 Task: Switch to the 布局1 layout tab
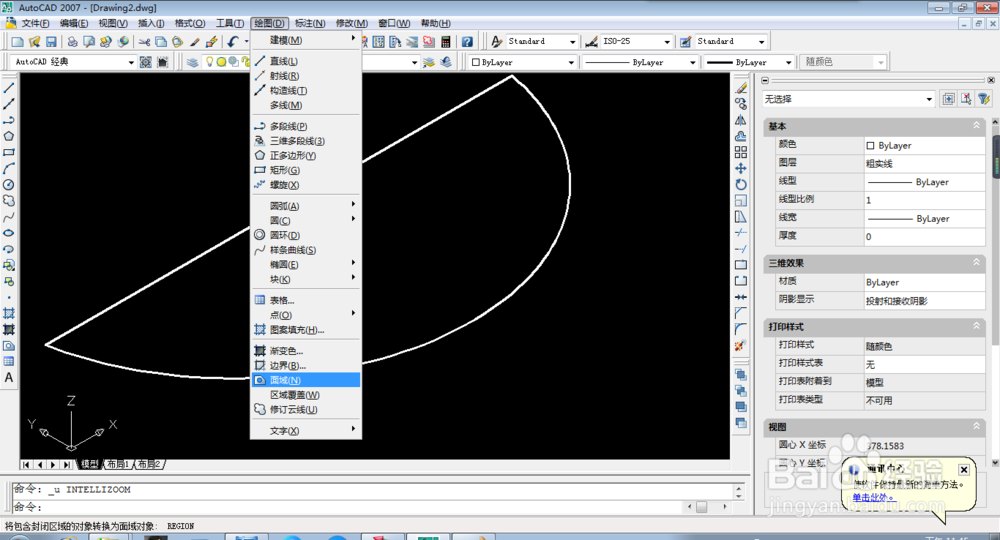tap(118, 464)
